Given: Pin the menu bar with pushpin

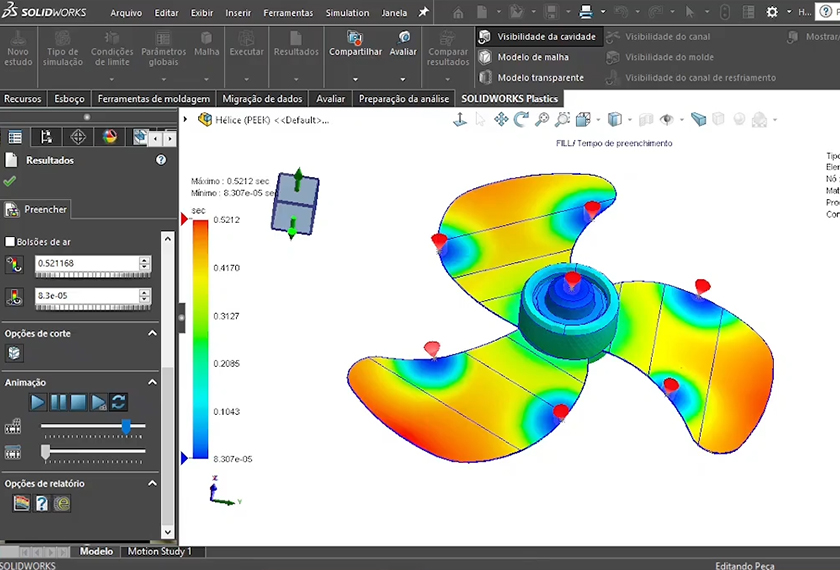Looking at the screenshot, I should coord(423,12).
